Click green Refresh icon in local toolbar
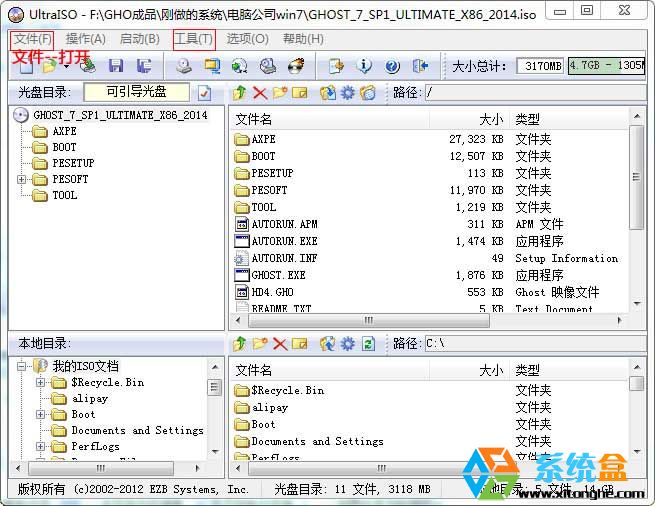 point(368,343)
